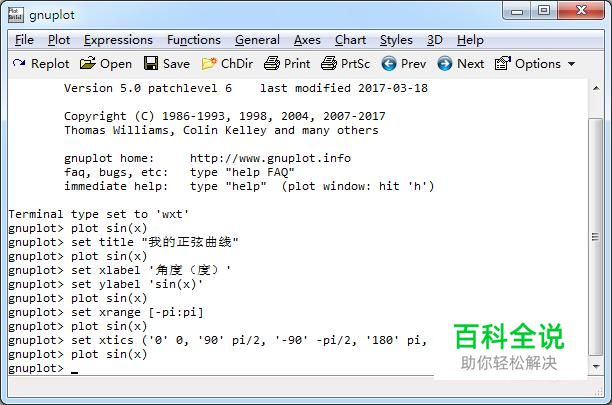Click the Version 5.0 patchlevel text

pos(148,88)
